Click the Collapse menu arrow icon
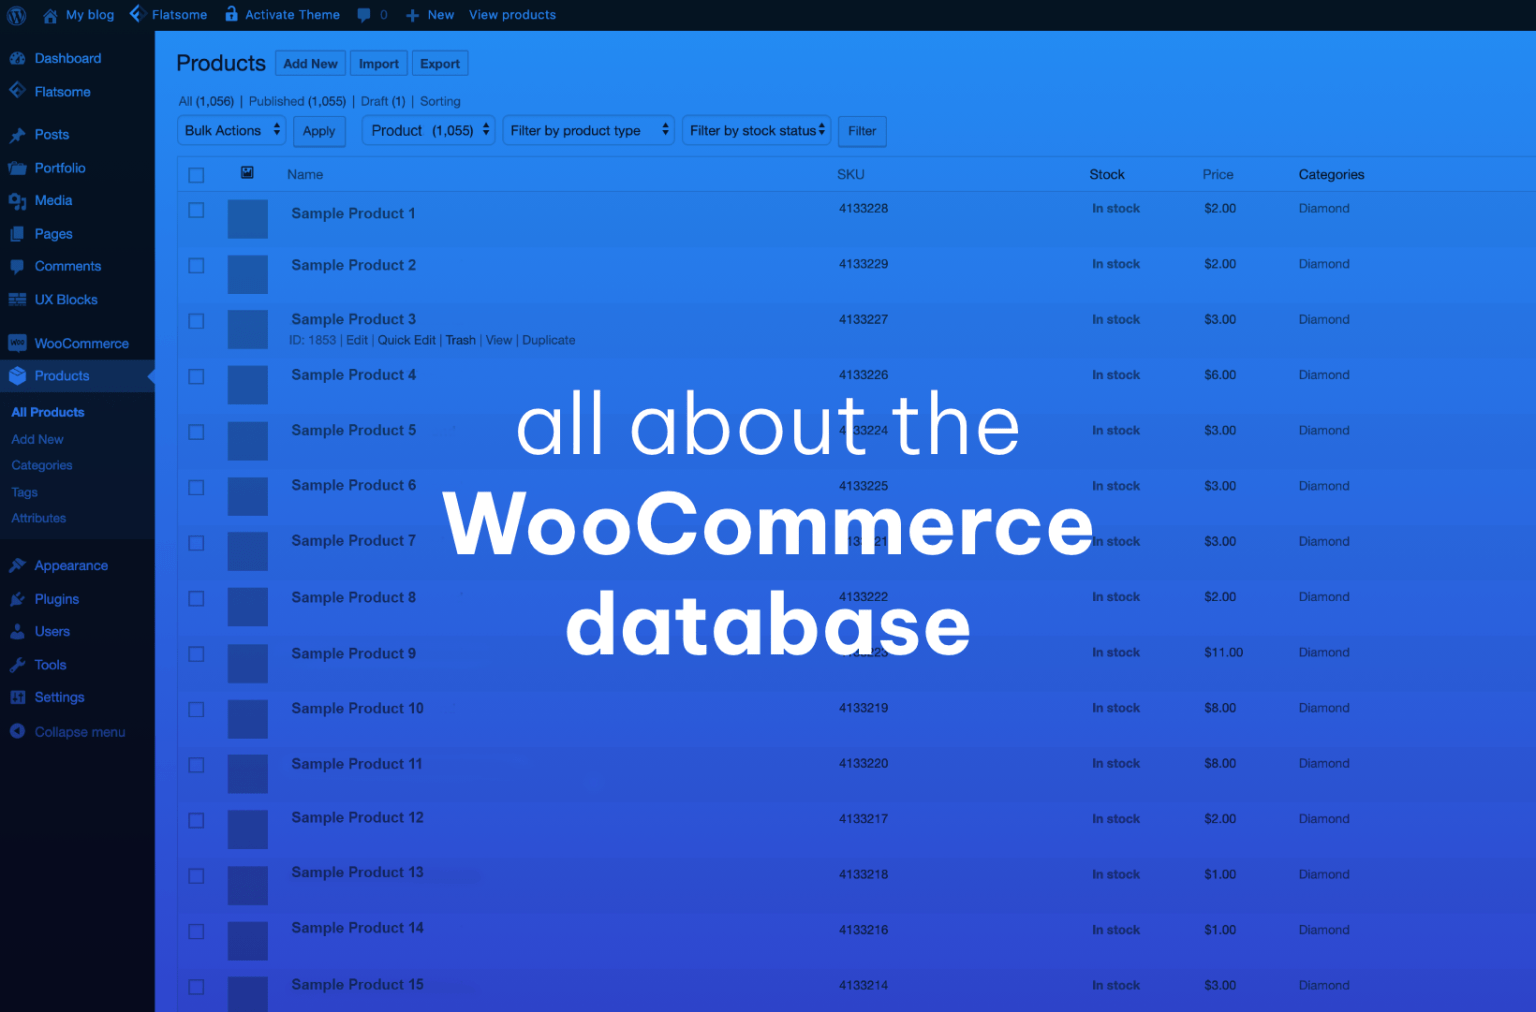Image resolution: width=1536 pixels, height=1012 pixels. pyautogui.click(x=17, y=731)
